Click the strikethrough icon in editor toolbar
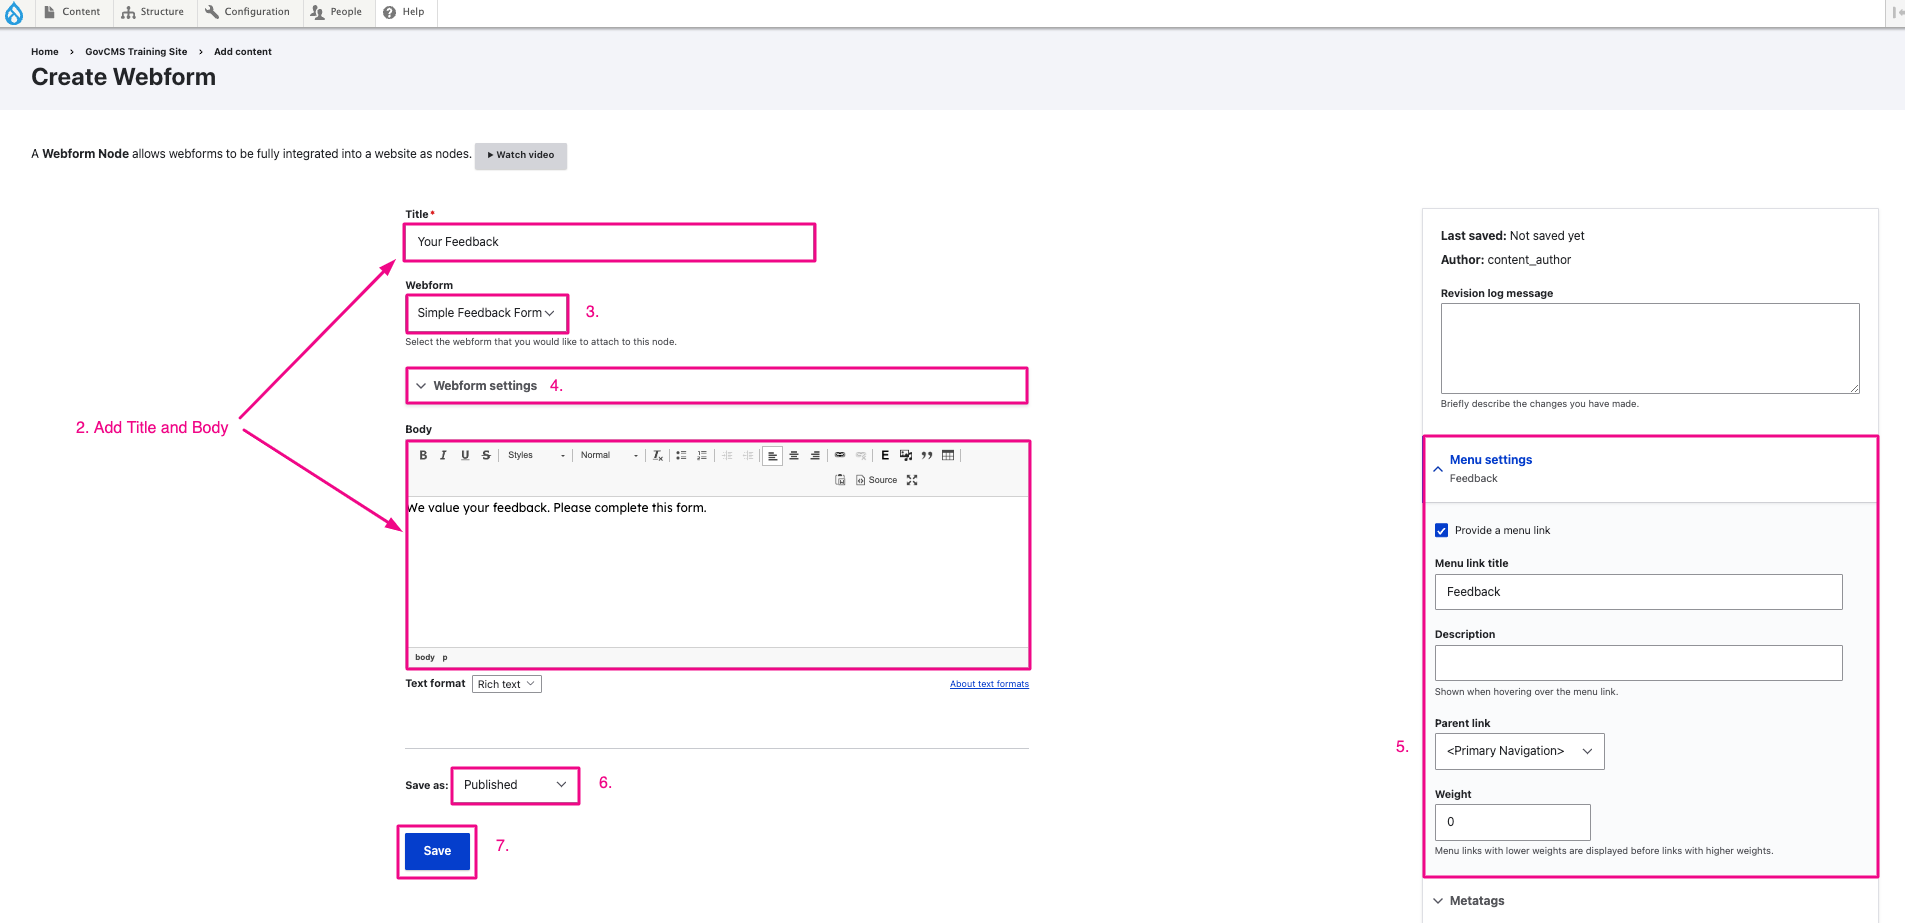Image resolution: width=1905 pixels, height=923 pixels. coord(486,455)
